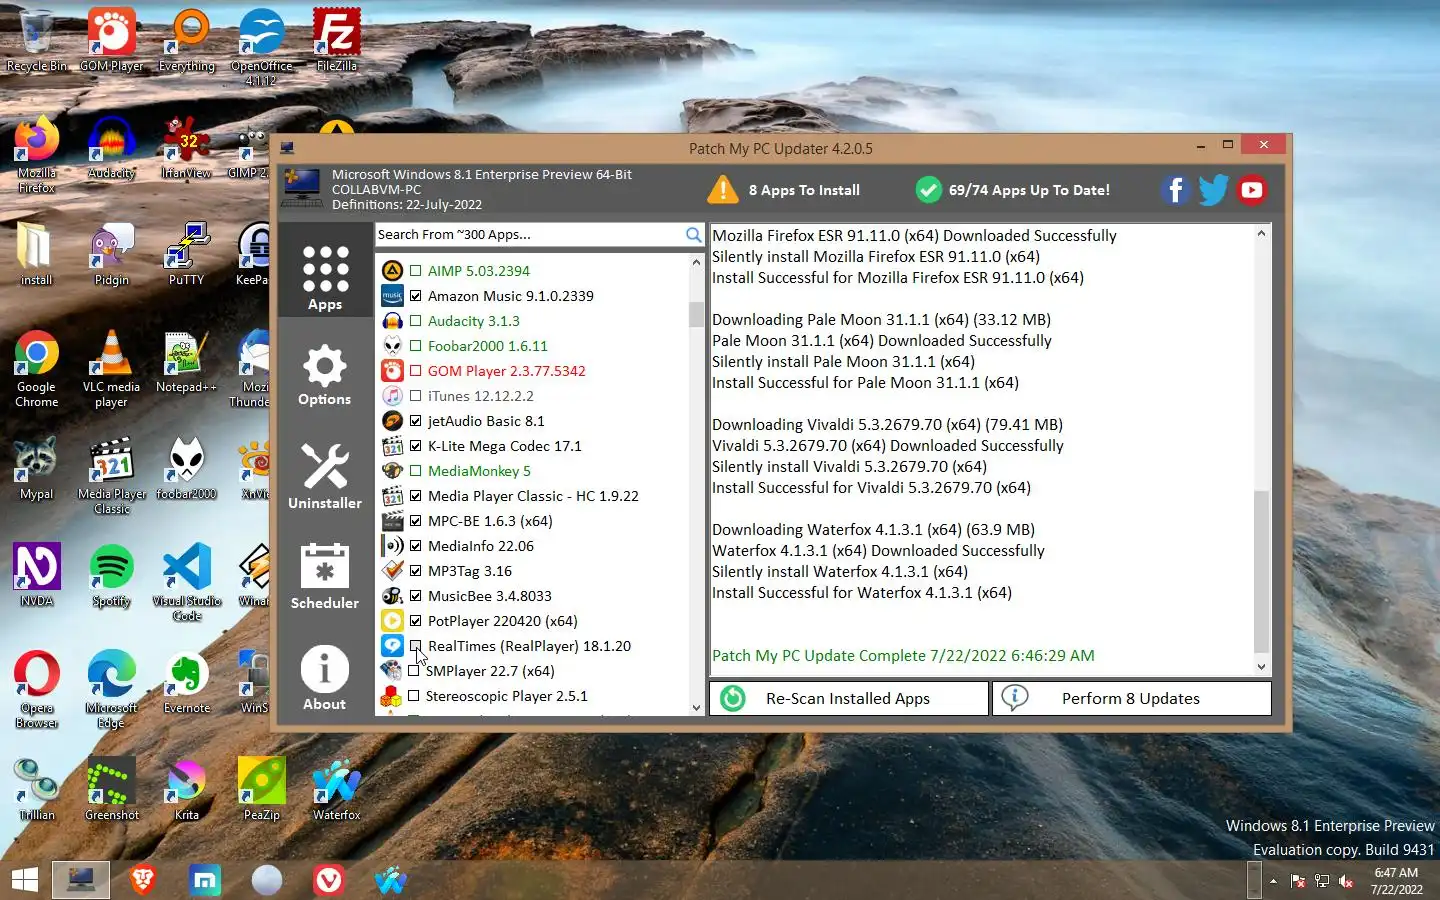This screenshot has height=900, width=1440.
Task: Open FileZilla desktop shortcut
Action: pos(337,40)
